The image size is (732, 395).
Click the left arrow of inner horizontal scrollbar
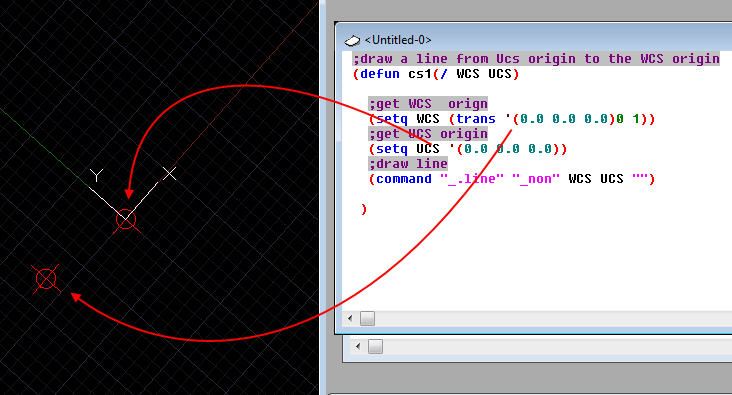click(350, 319)
